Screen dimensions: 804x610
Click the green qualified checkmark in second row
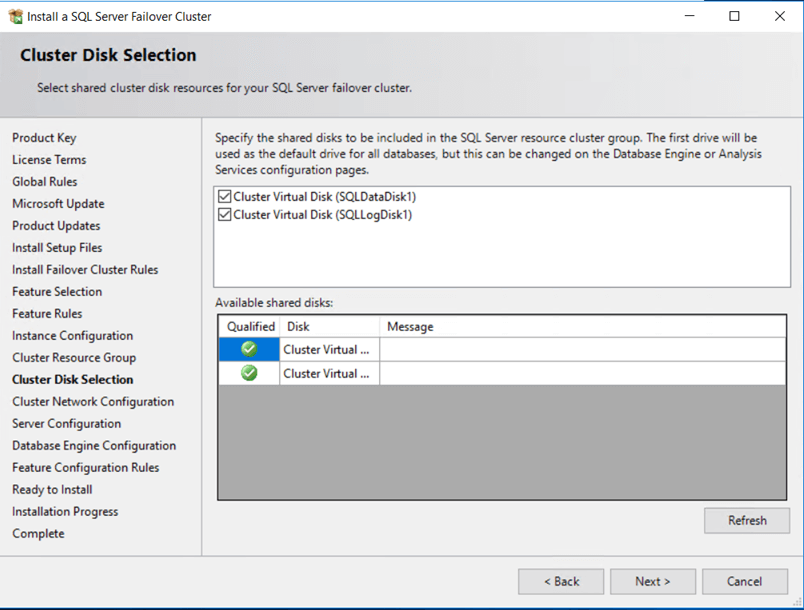click(x=249, y=373)
